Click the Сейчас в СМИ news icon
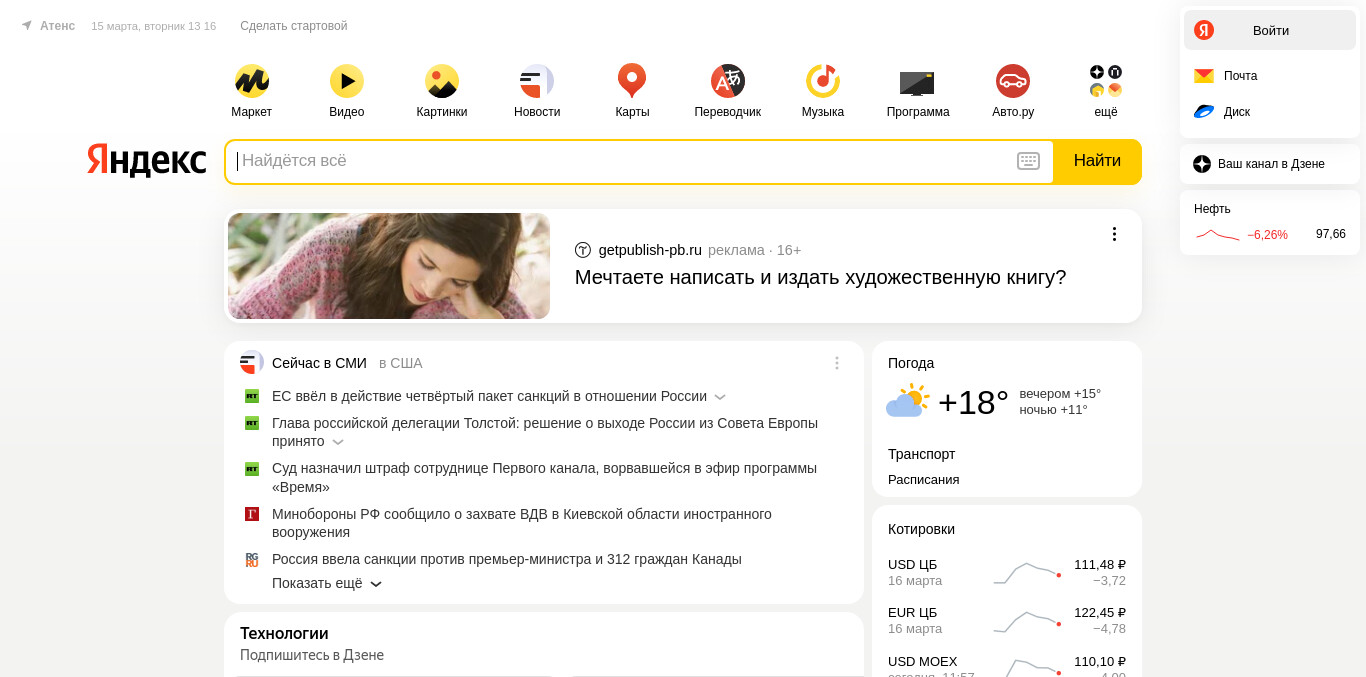Image resolution: width=1366 pixels, height=677 pixels. [x=252, y=362]
